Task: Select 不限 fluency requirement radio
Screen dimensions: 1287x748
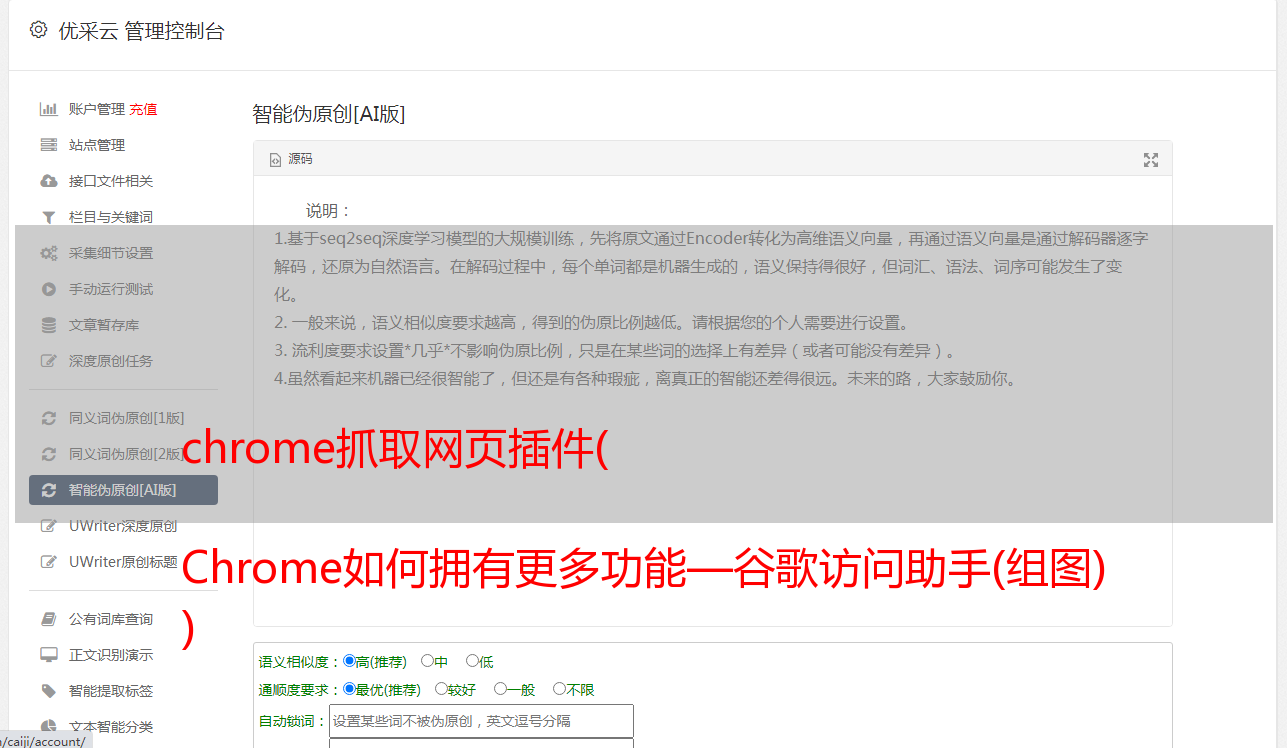Action: 559,689
